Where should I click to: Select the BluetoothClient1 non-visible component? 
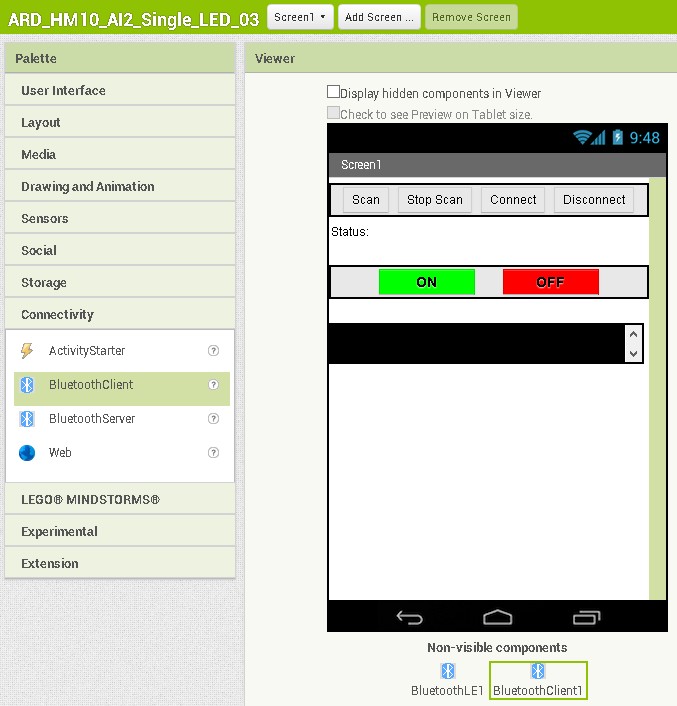click(x=538, y=679)
